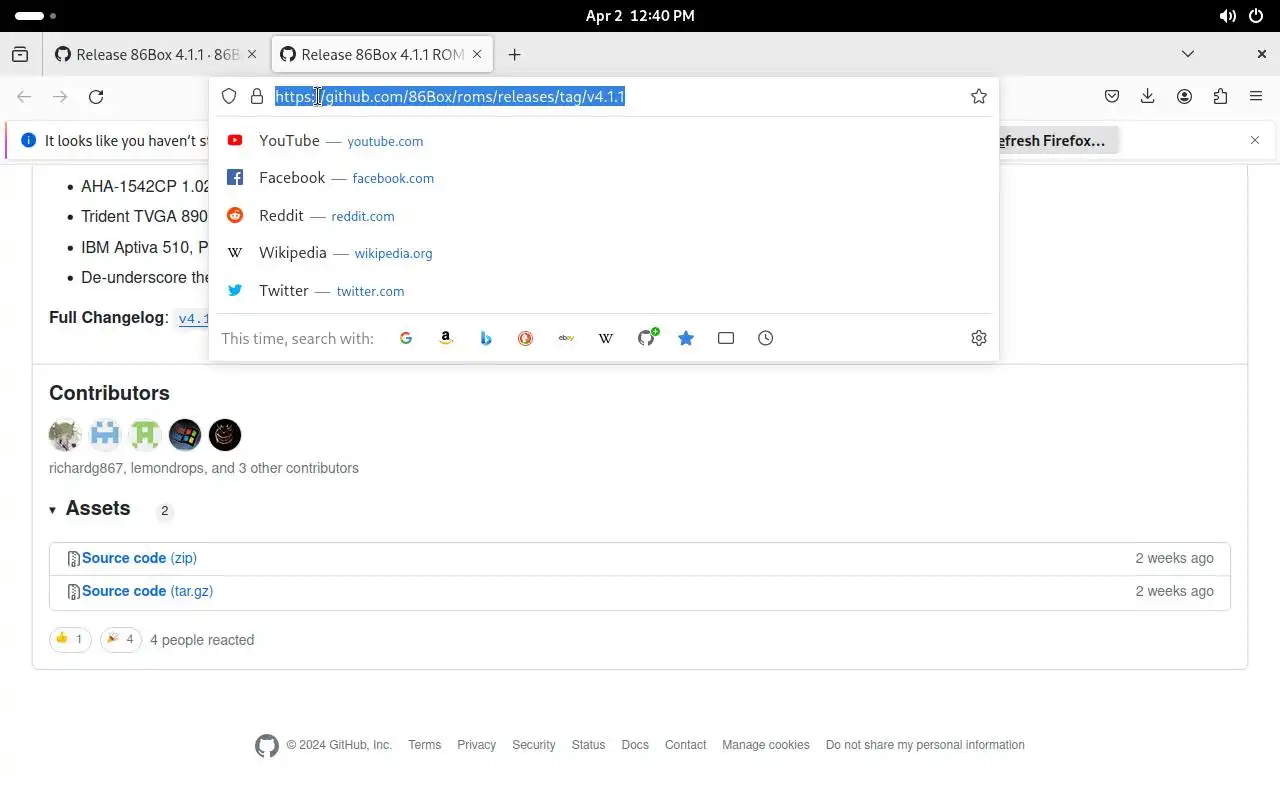The height and width of the screenshot is (800, 1280).
Task: Open a new tab with plus button
Action: 514,55
